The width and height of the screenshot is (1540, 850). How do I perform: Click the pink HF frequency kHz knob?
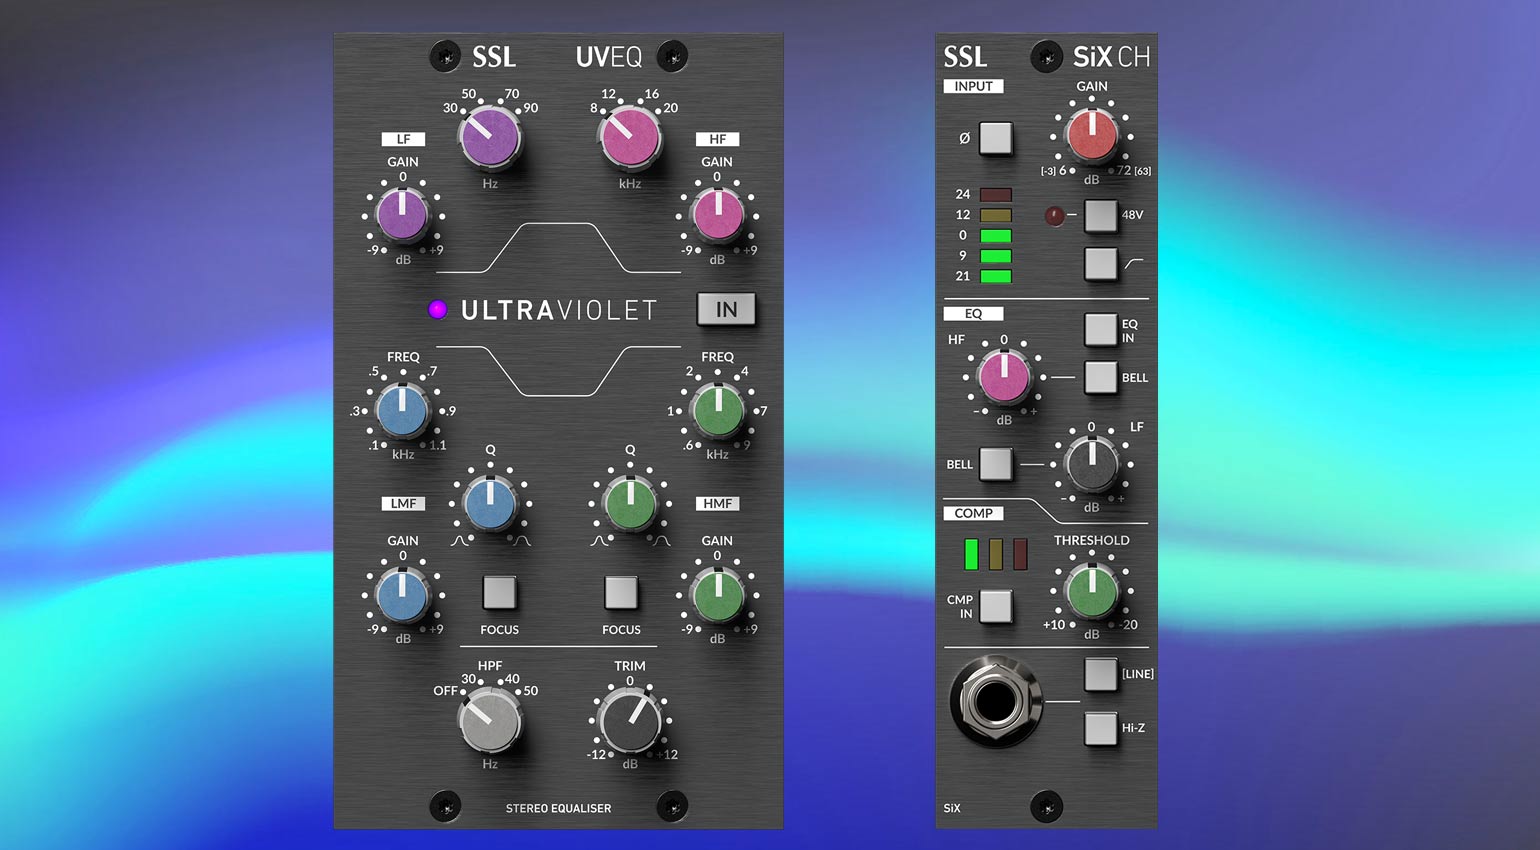(630, 137)
